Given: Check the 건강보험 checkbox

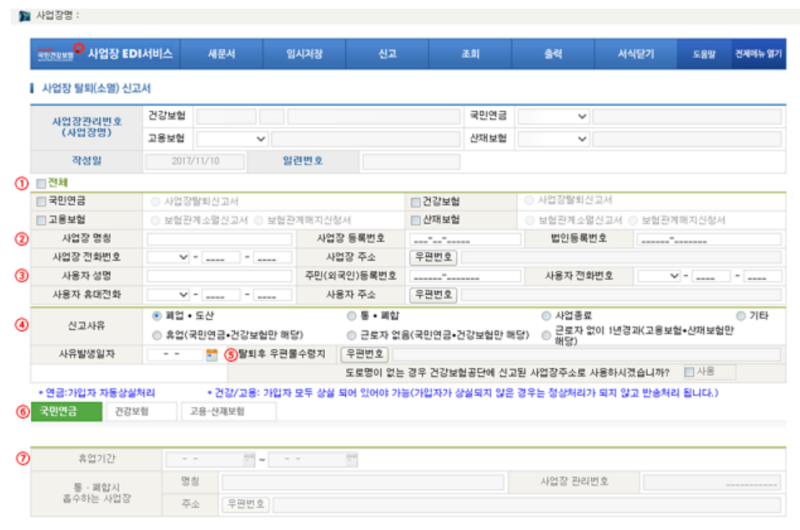Looking at the screenshot, I should 416,202.
